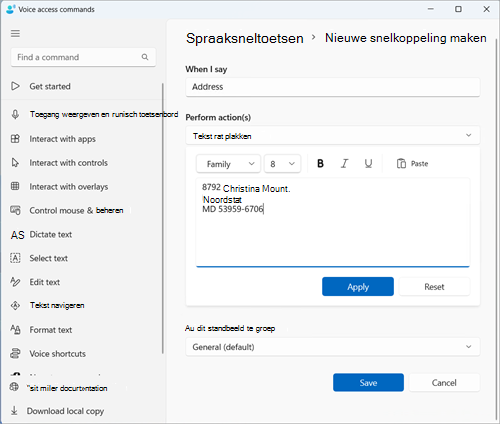Image resolution: width=500 pixels, height=424 pixels.
Task: Toggle Bold formatting
Action: [320, 163]
